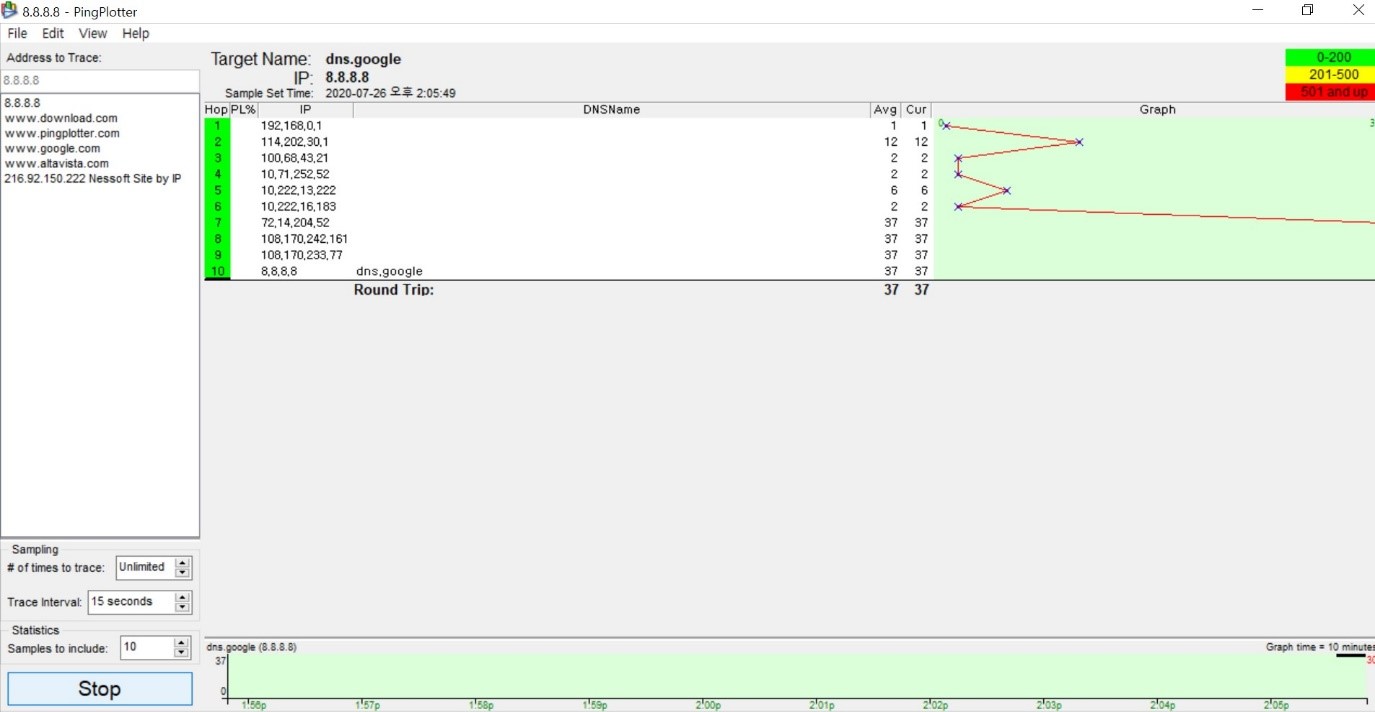The image size is (1375, 712).
Task: Select hop 4 row 10,71,252,52
Action: [x=567, y=174]
